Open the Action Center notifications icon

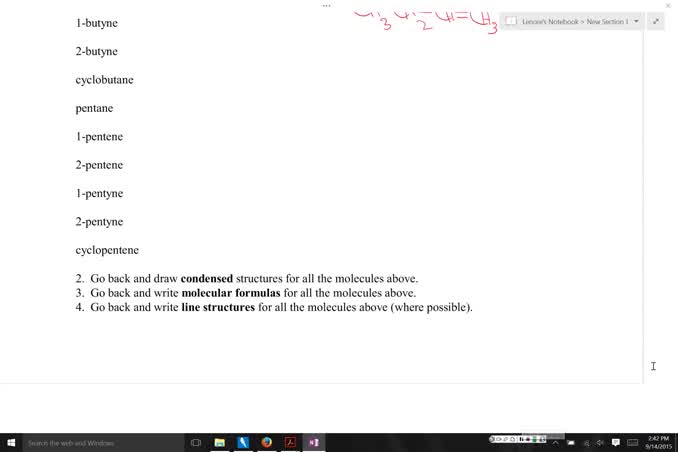[x=616, y=442]
